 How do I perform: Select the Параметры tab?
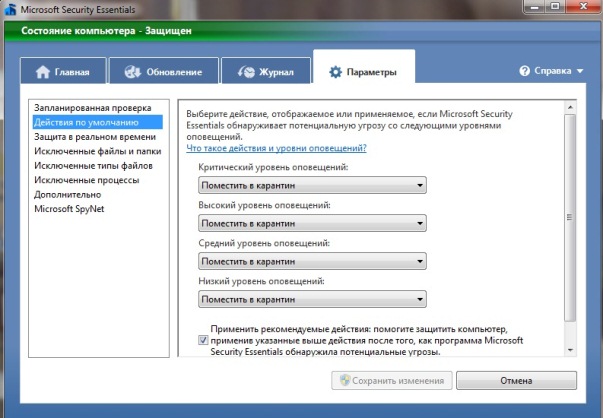(x=364, y=67)
